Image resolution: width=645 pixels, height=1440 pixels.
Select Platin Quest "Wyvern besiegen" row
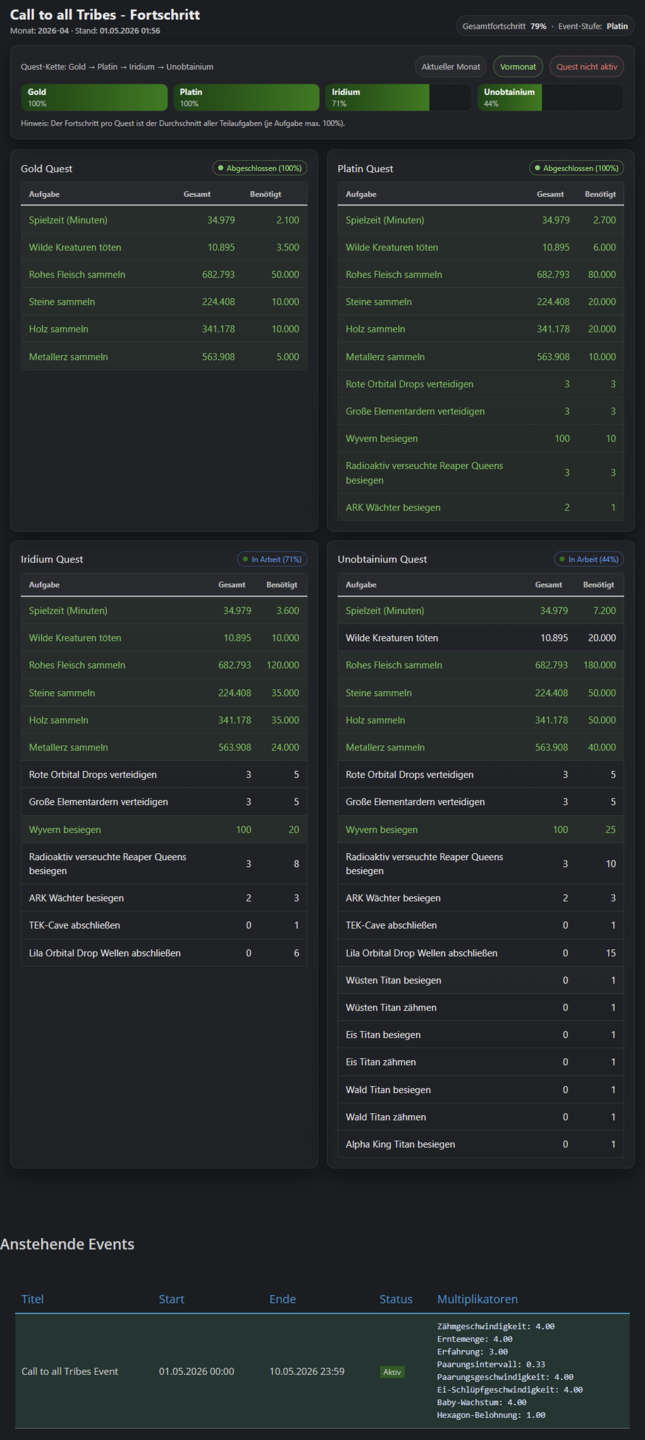[x=481, y=439]
